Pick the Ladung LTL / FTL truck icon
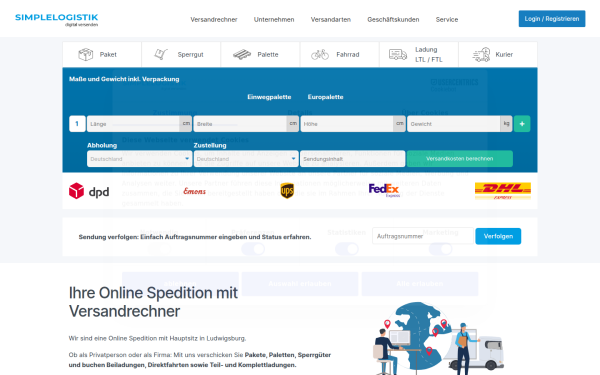The image size is (600, 375). pos(398,54)
